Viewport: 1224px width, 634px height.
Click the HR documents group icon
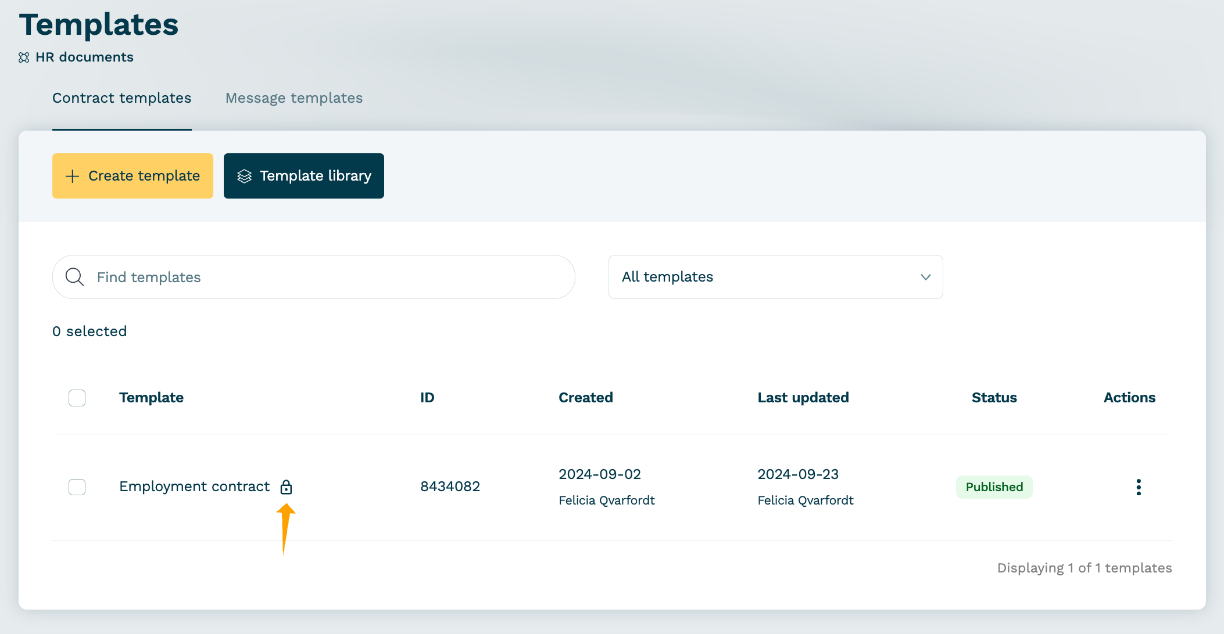click(x=24, y=57)
